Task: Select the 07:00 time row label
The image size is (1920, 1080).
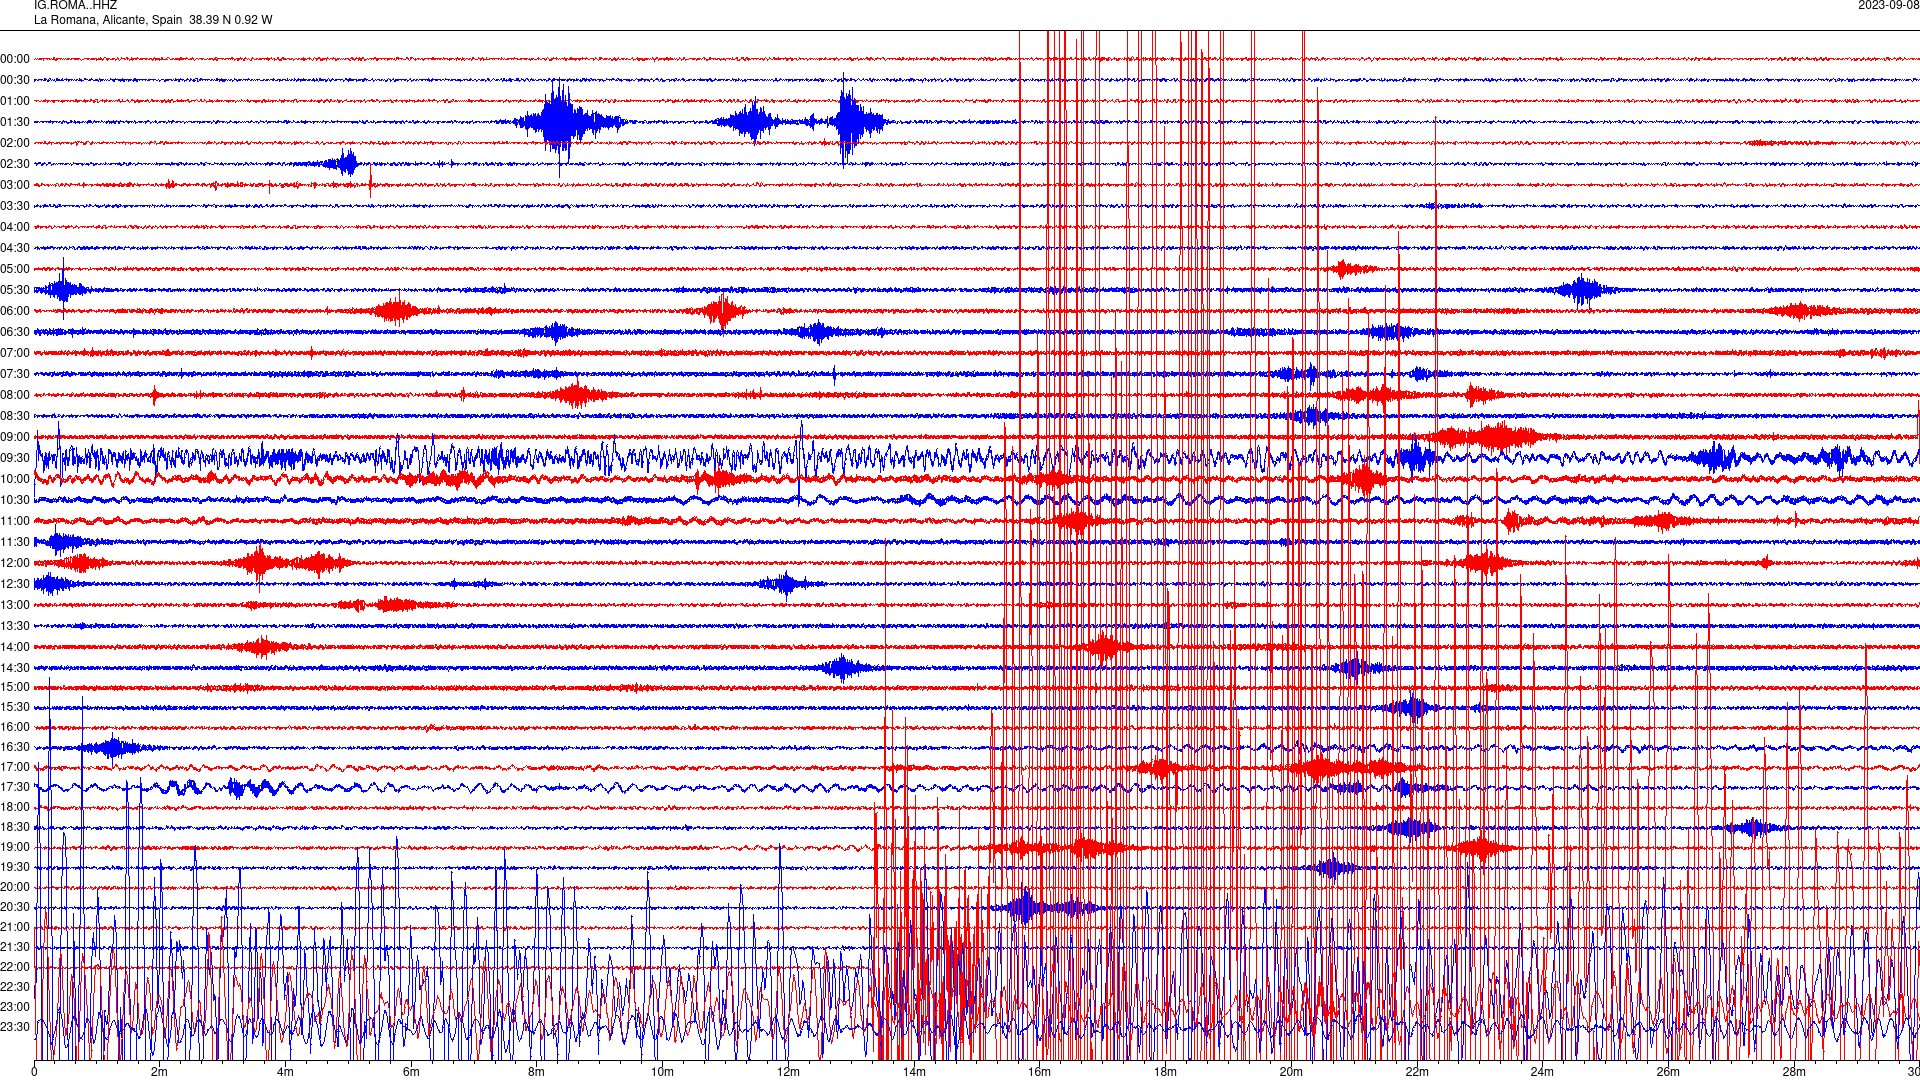Action: (x=15, y=353)
